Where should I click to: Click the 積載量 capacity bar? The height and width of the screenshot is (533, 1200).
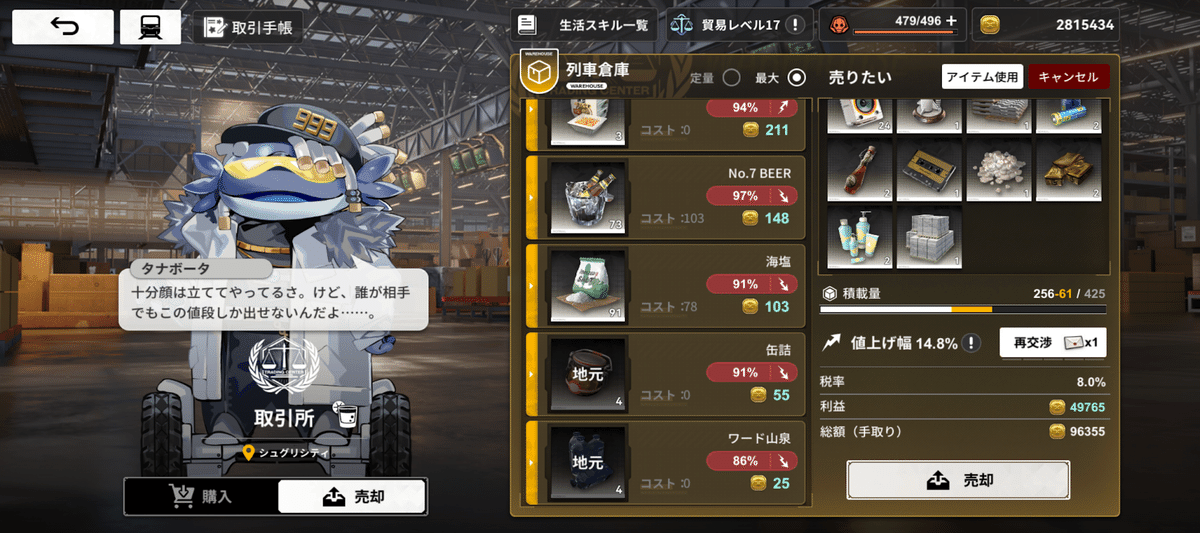click(x=962, y=309)
